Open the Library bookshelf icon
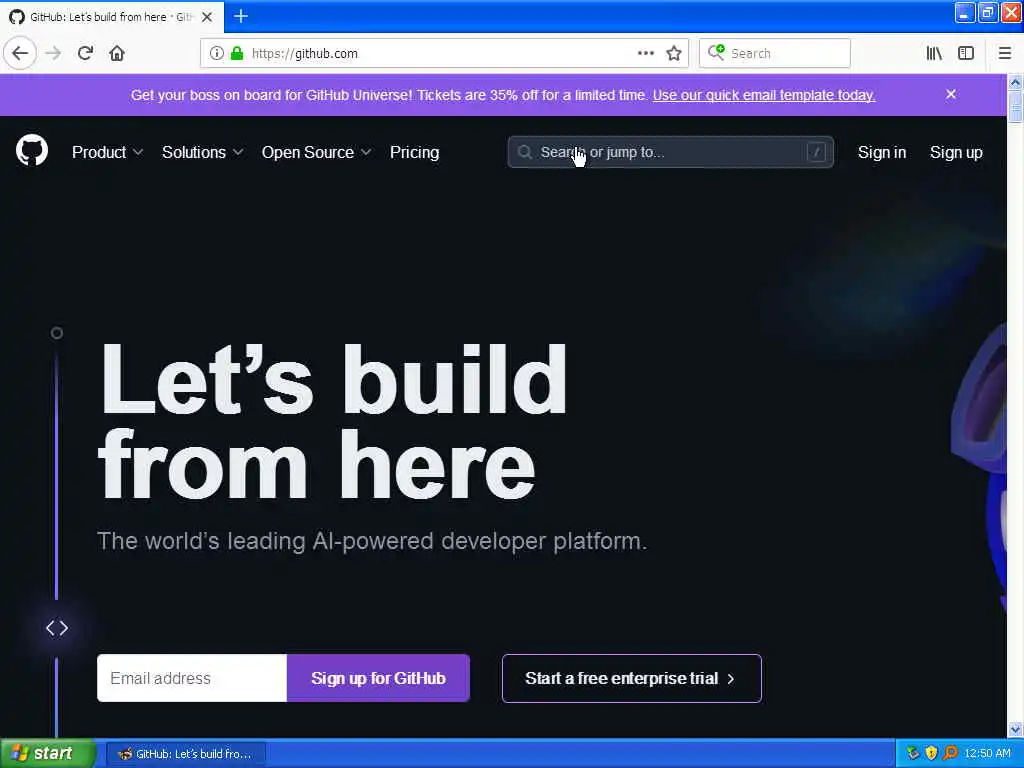Screen dimensions: 1024x768 tap(934, 53)
